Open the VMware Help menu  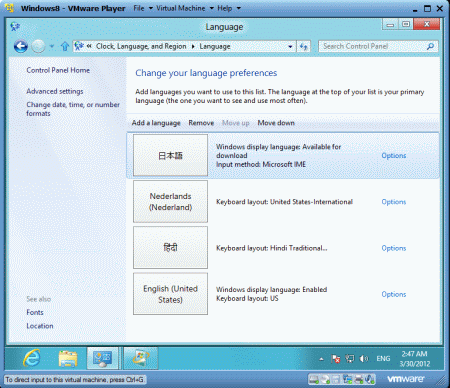pos(229,8)
